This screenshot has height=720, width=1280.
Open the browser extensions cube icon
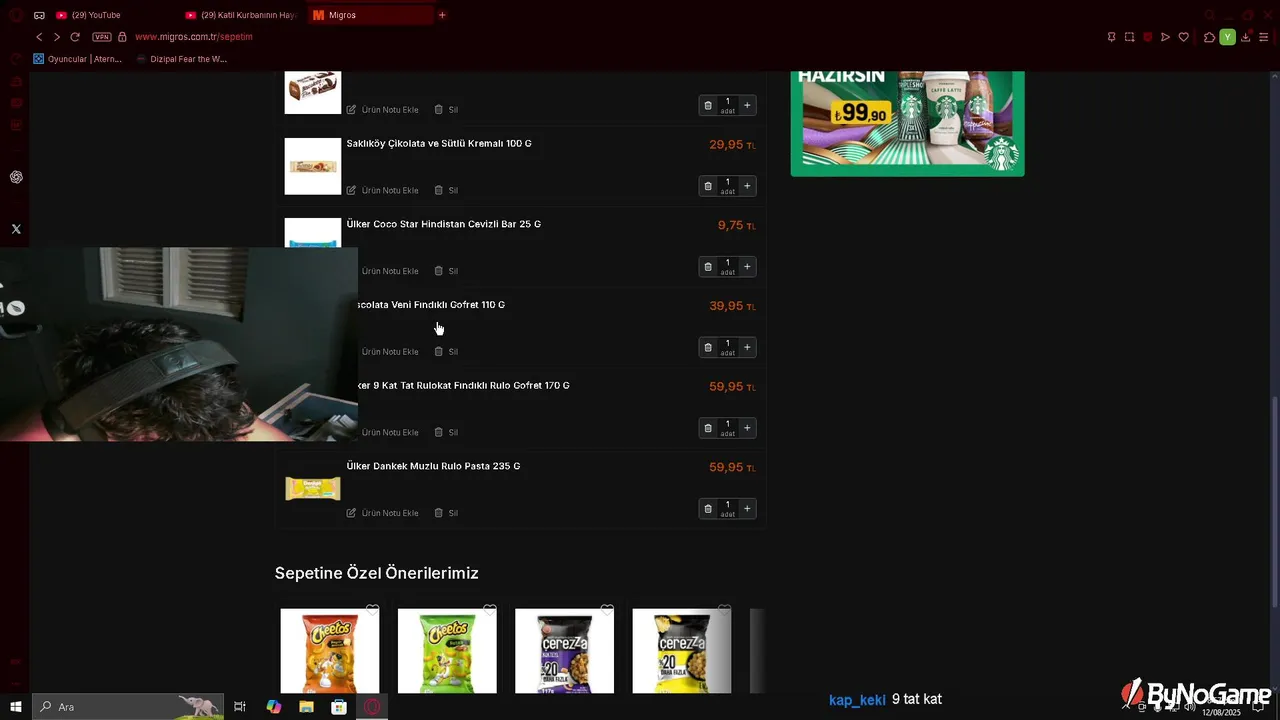point(1209,37)
